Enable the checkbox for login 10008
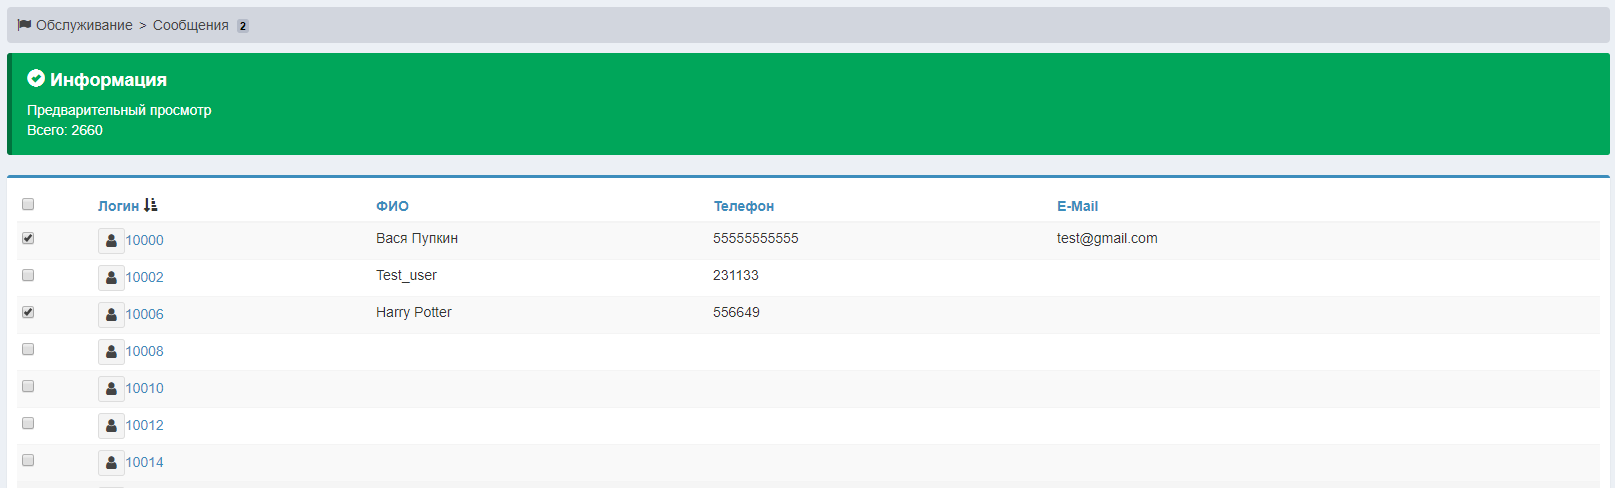Screen dimensions: 1615x488 (x=28, y=349)
